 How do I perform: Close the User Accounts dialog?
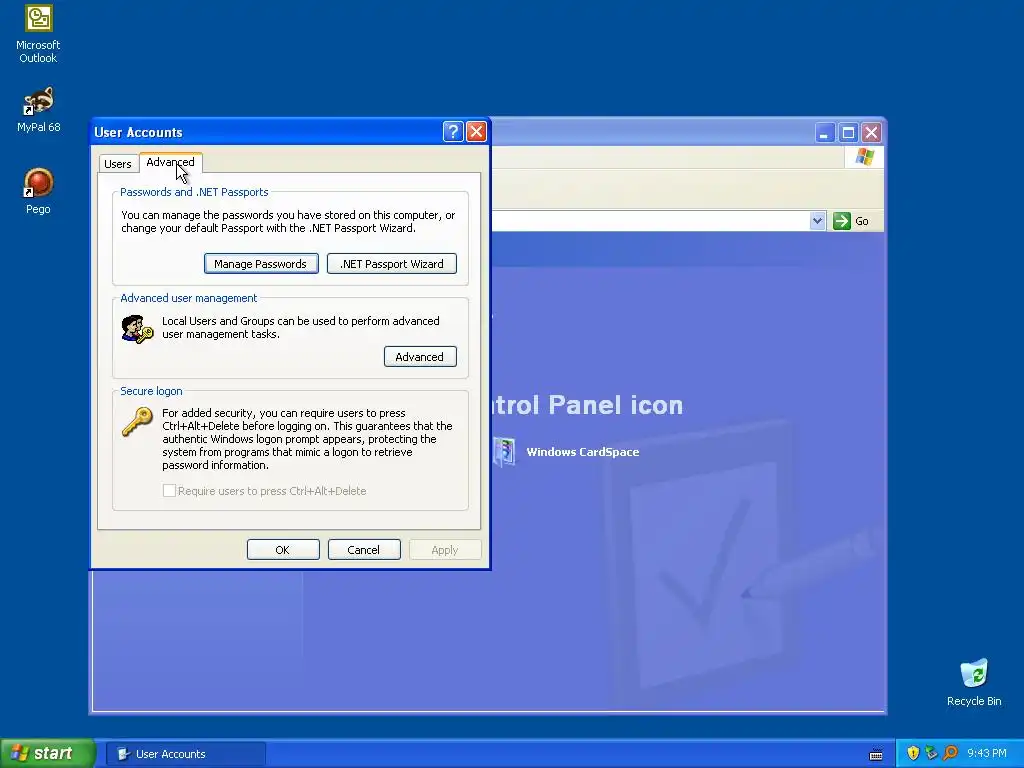pos(476,132)
